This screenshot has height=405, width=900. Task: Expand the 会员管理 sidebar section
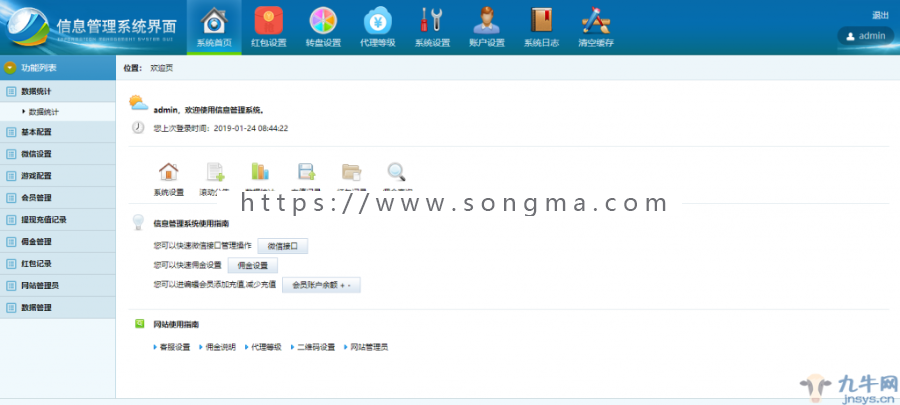(57, 197)
